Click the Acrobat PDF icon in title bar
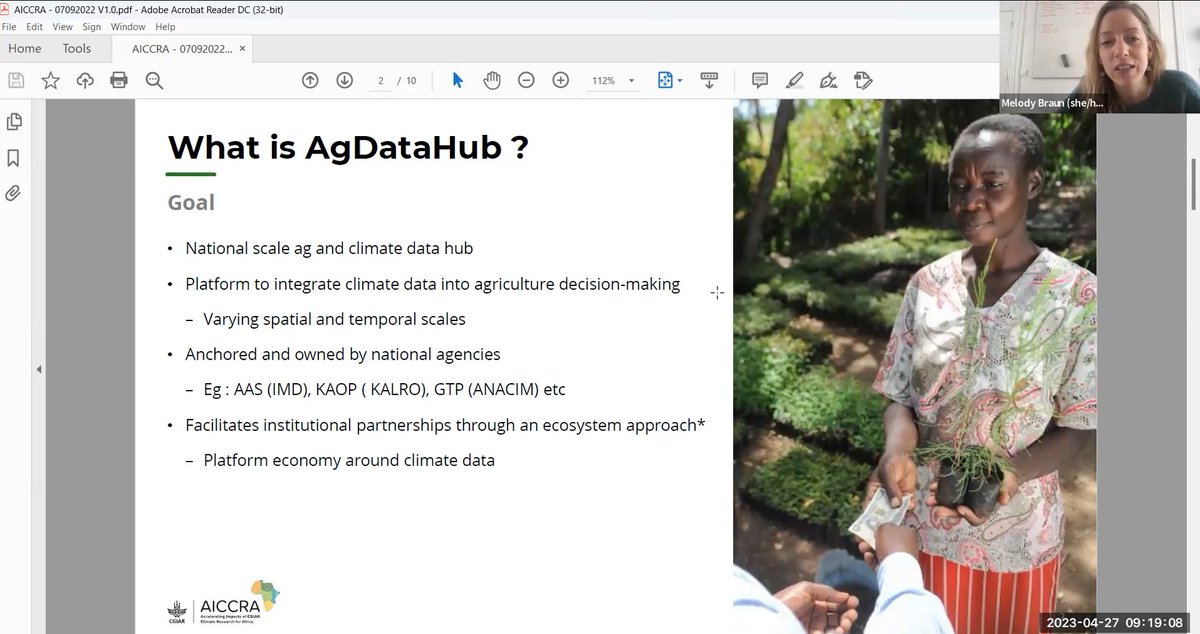 point(7,8)
